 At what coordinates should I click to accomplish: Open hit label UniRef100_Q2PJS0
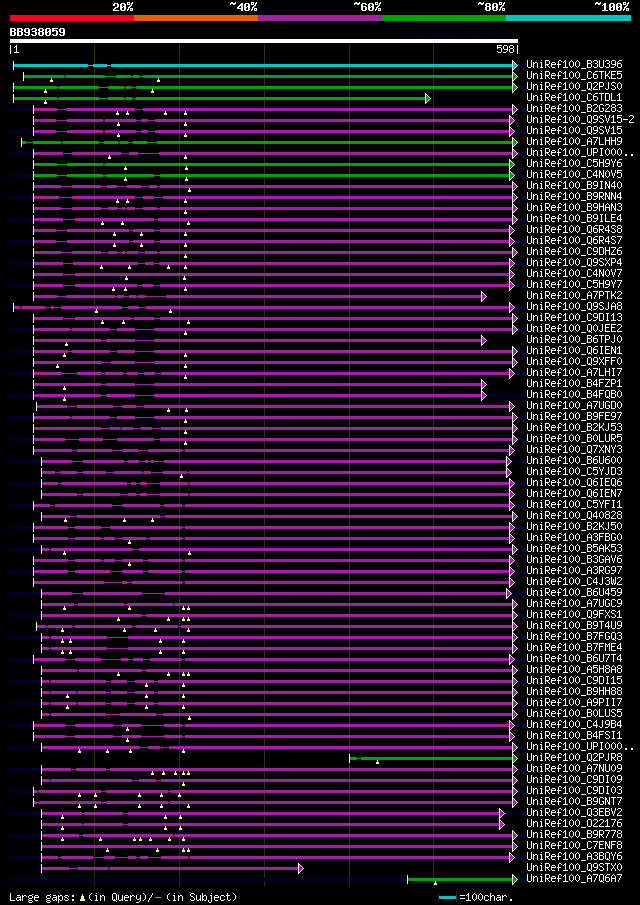point(572,87)
